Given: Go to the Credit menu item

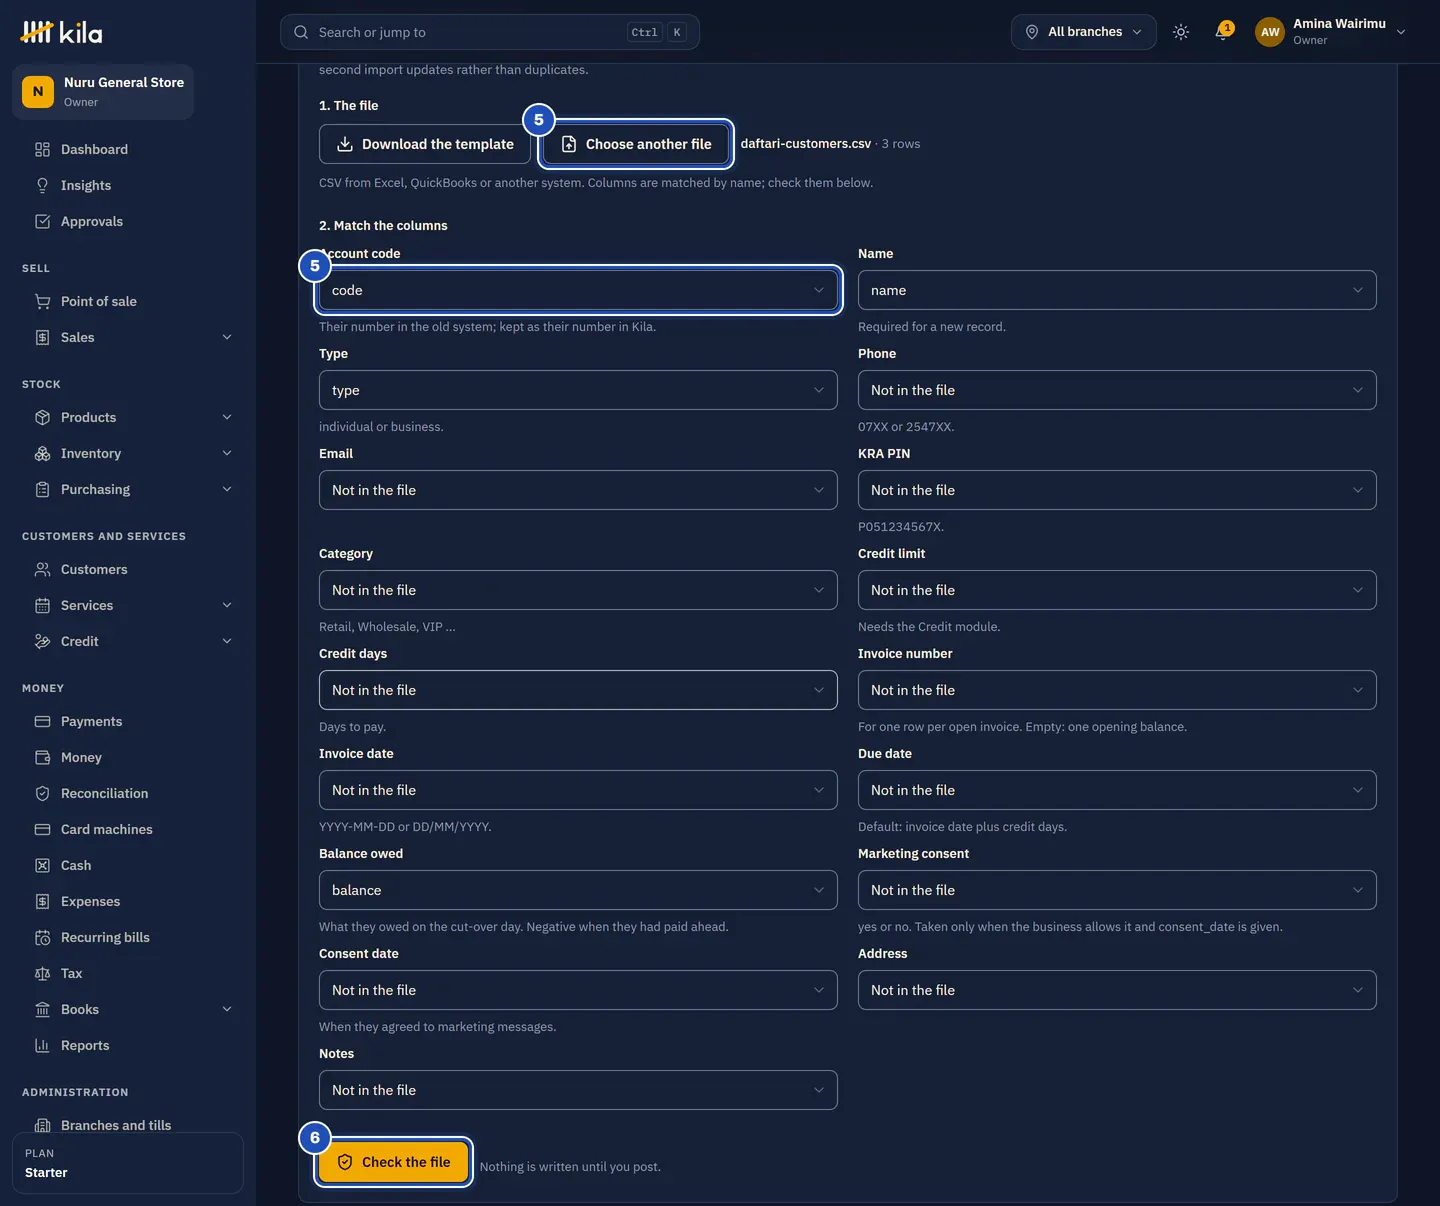Looking at the screenshot, I should (134, 642).
